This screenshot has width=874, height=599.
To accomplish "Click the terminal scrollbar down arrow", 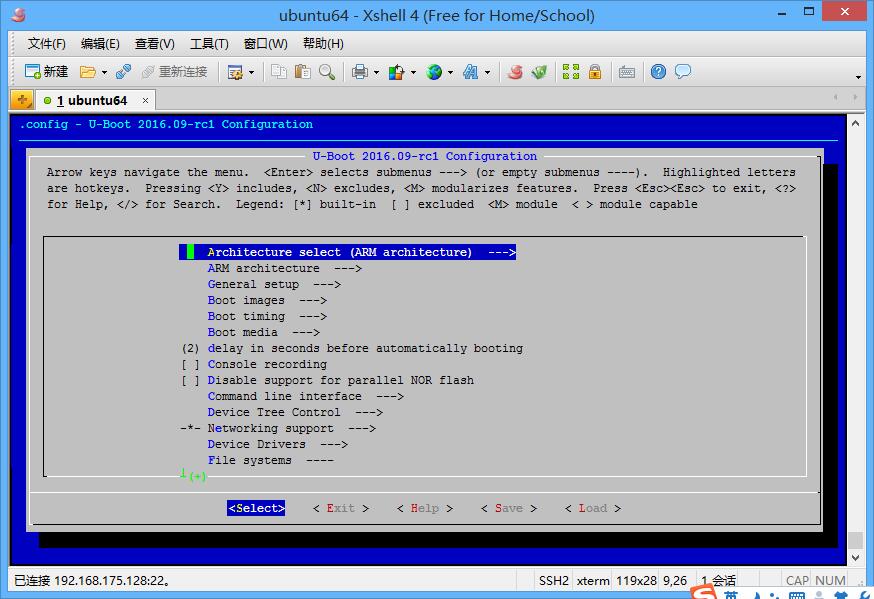I will pyautogui.click(x=856, y=558).
